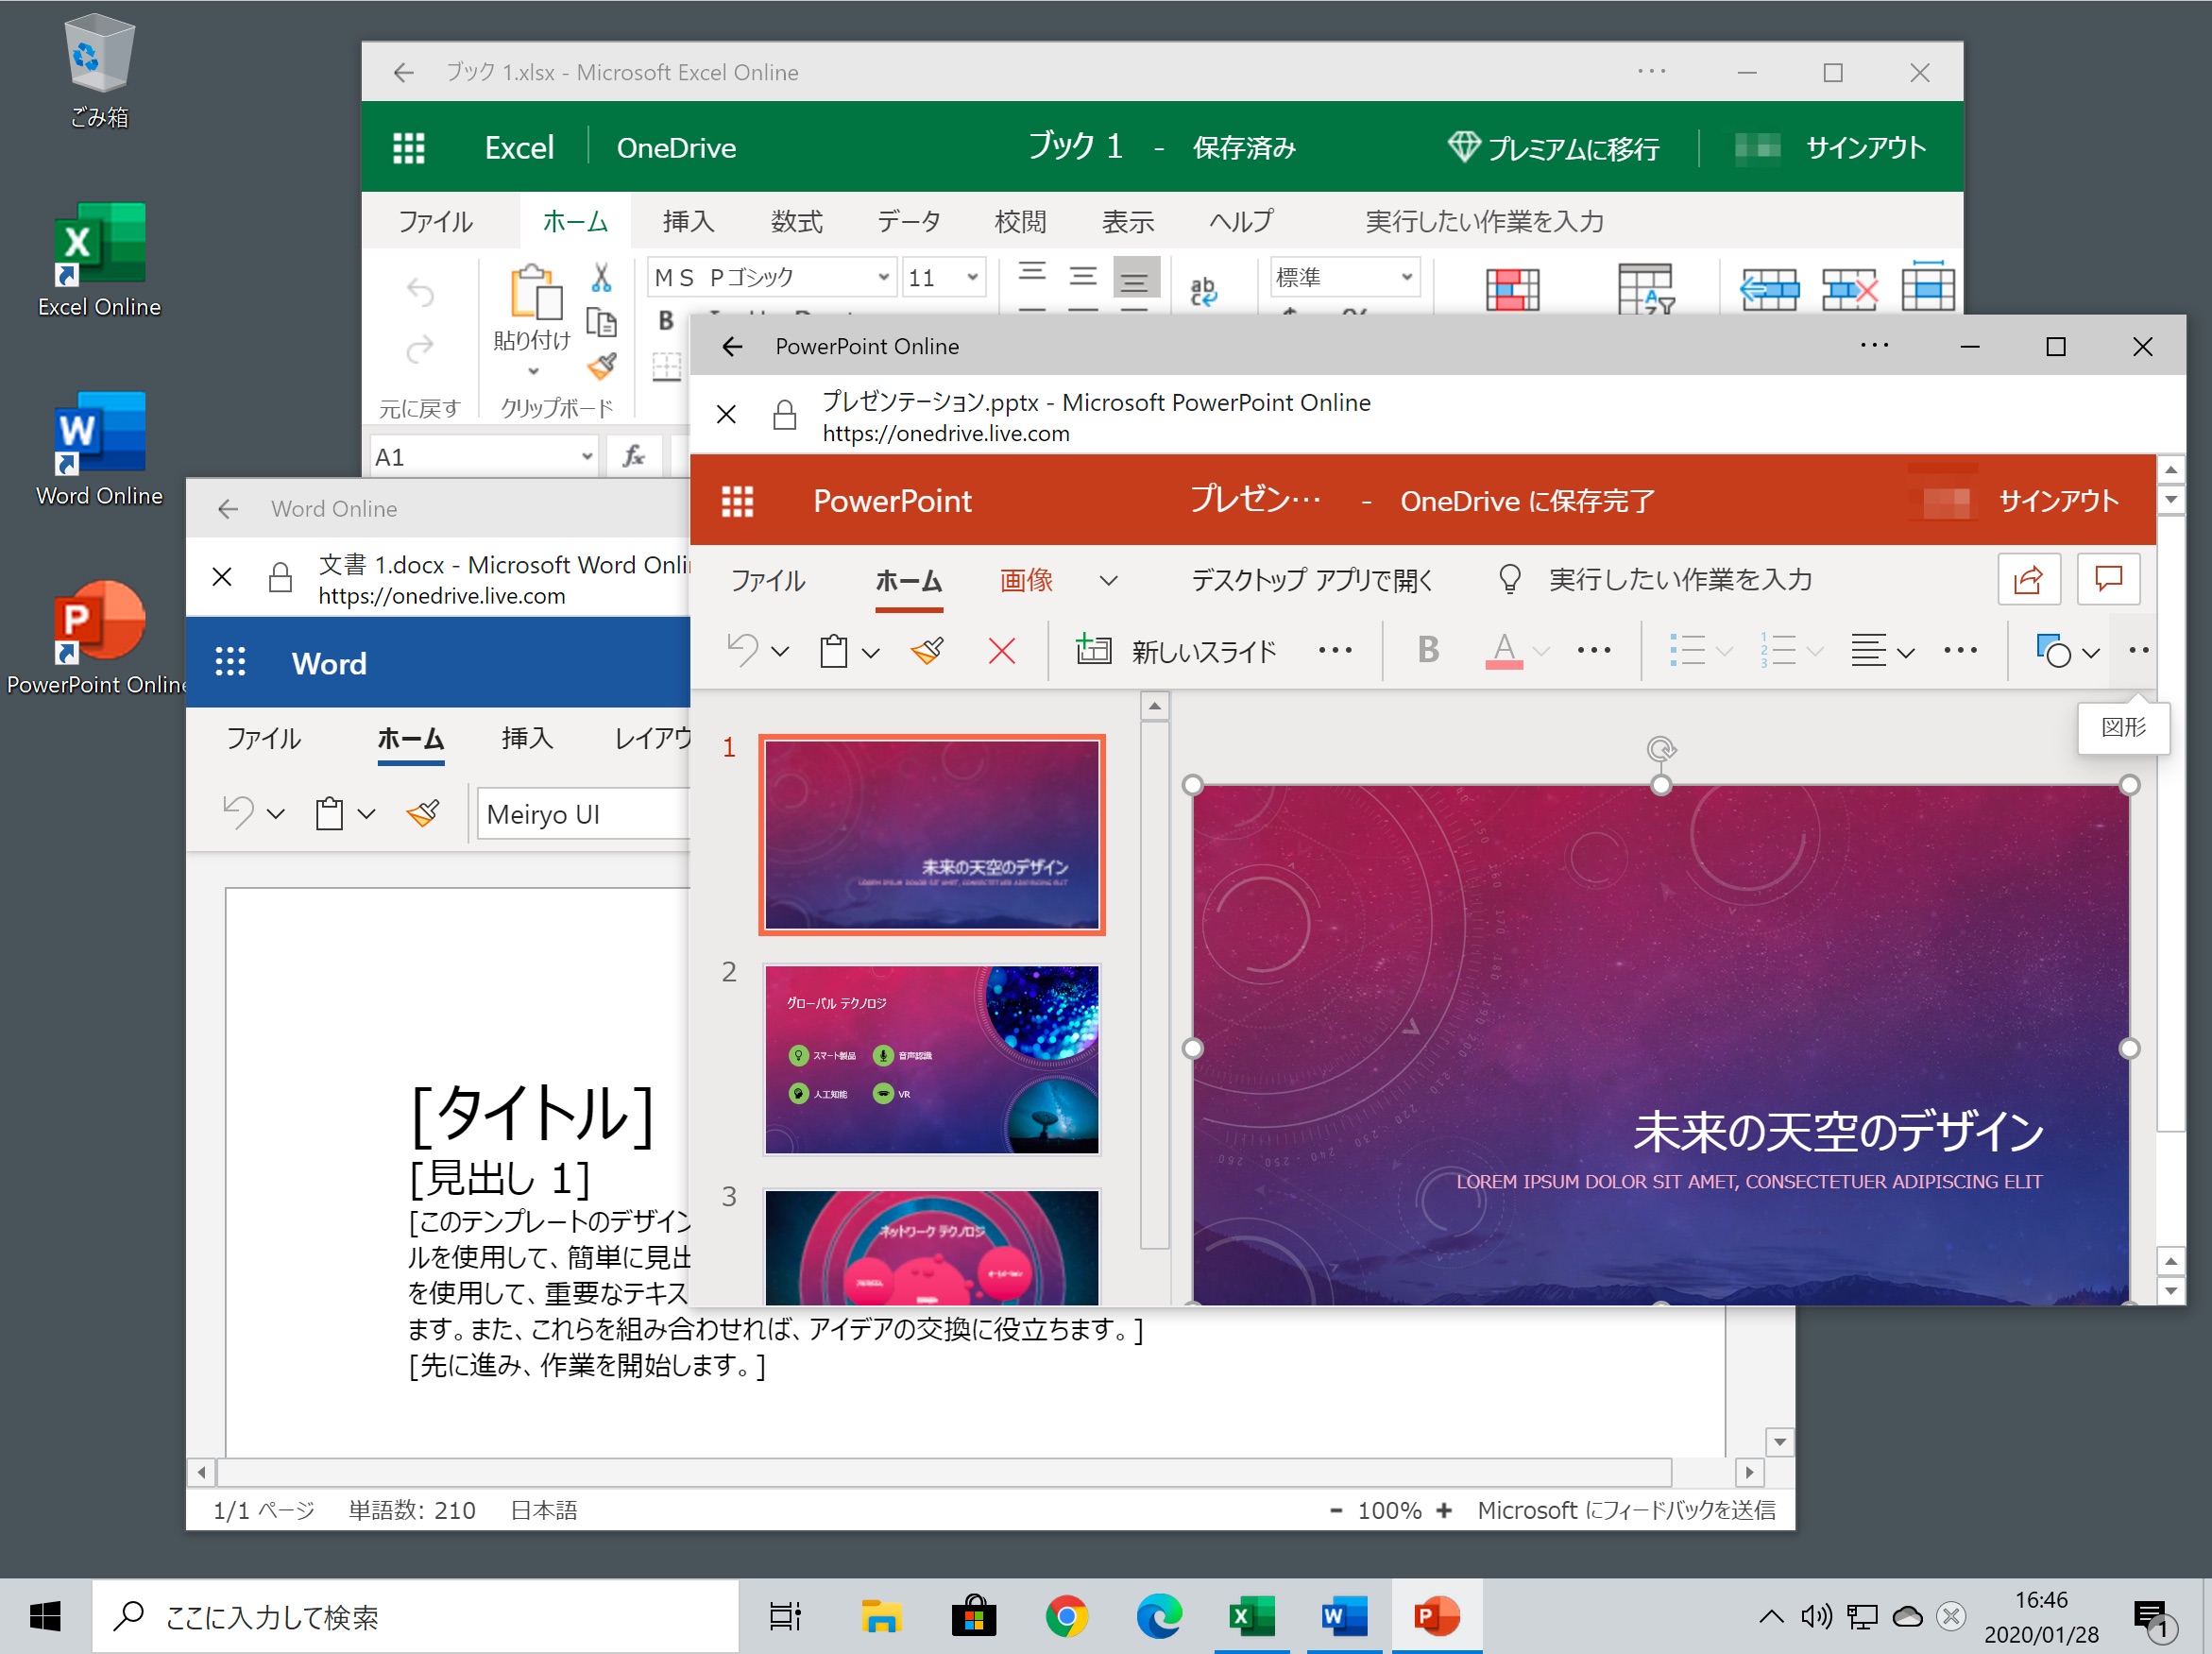
Task: Click the Excel cut scissors icon
Action: tap(601, 277)
